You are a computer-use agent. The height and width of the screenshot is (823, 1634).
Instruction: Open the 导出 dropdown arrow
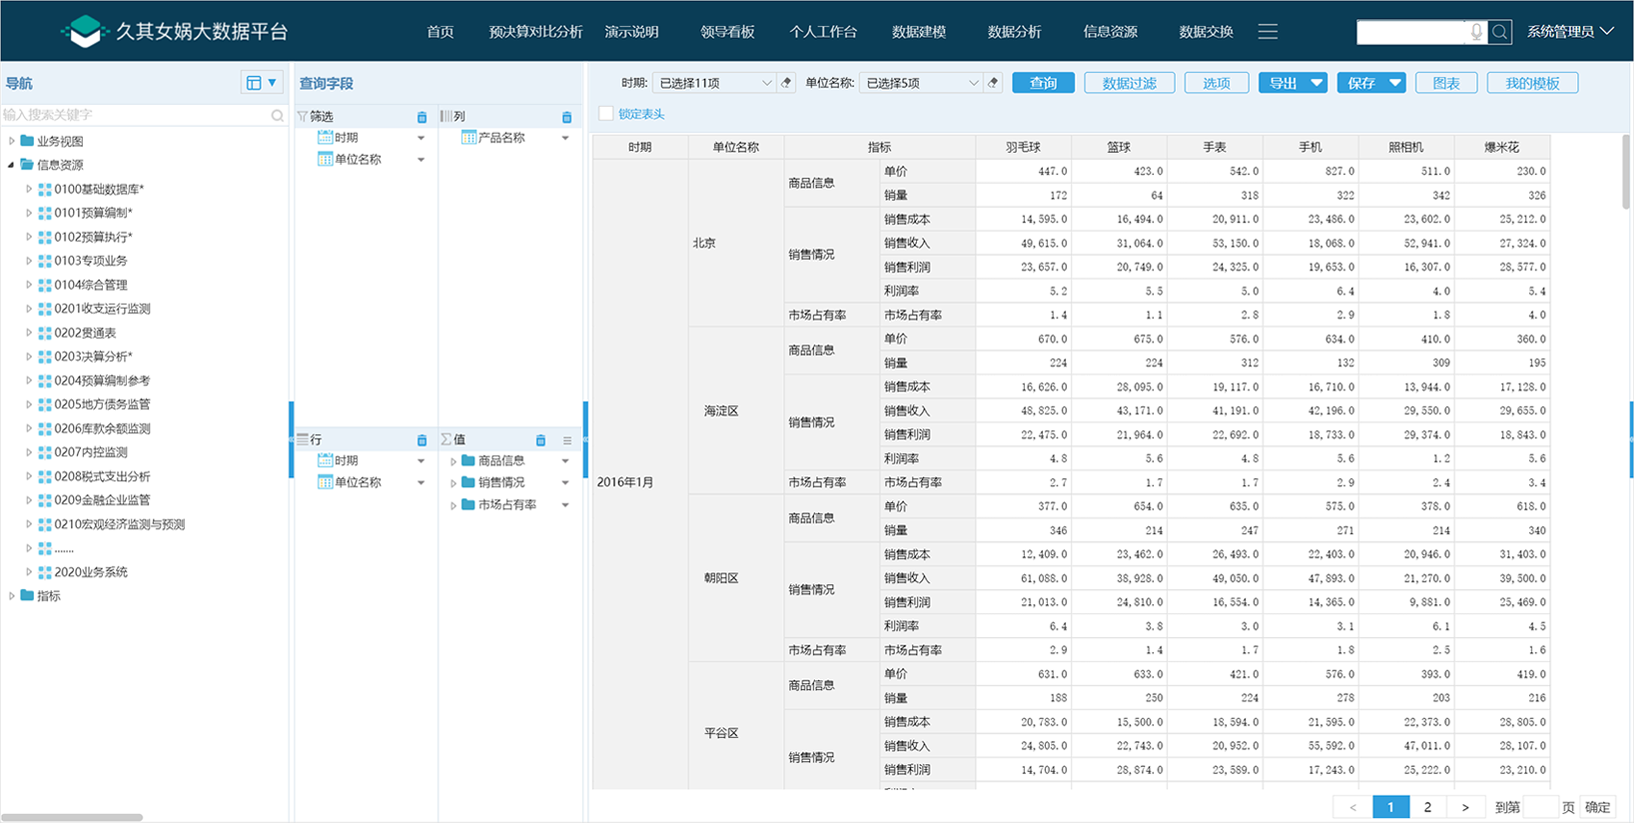click(1316, 83)
